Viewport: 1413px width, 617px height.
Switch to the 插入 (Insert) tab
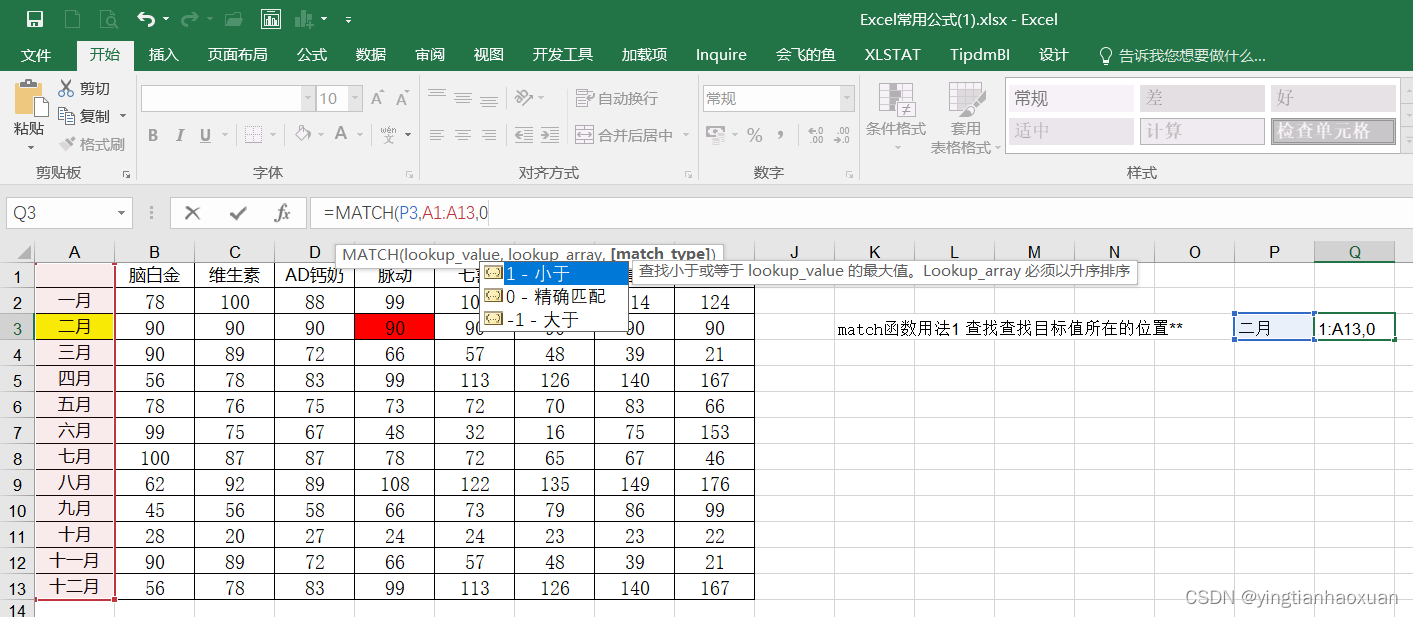click(163, 55)
